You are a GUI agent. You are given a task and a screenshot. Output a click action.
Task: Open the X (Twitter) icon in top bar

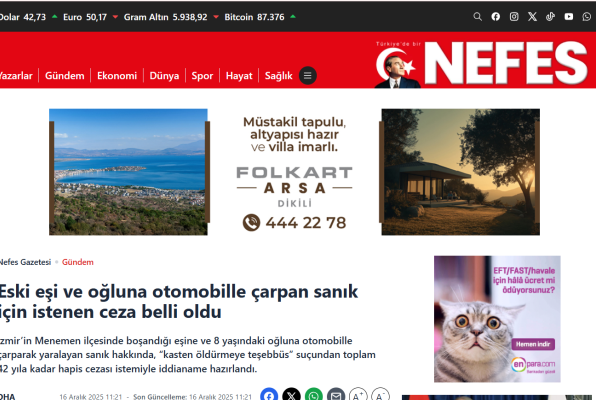click(532, 16)
